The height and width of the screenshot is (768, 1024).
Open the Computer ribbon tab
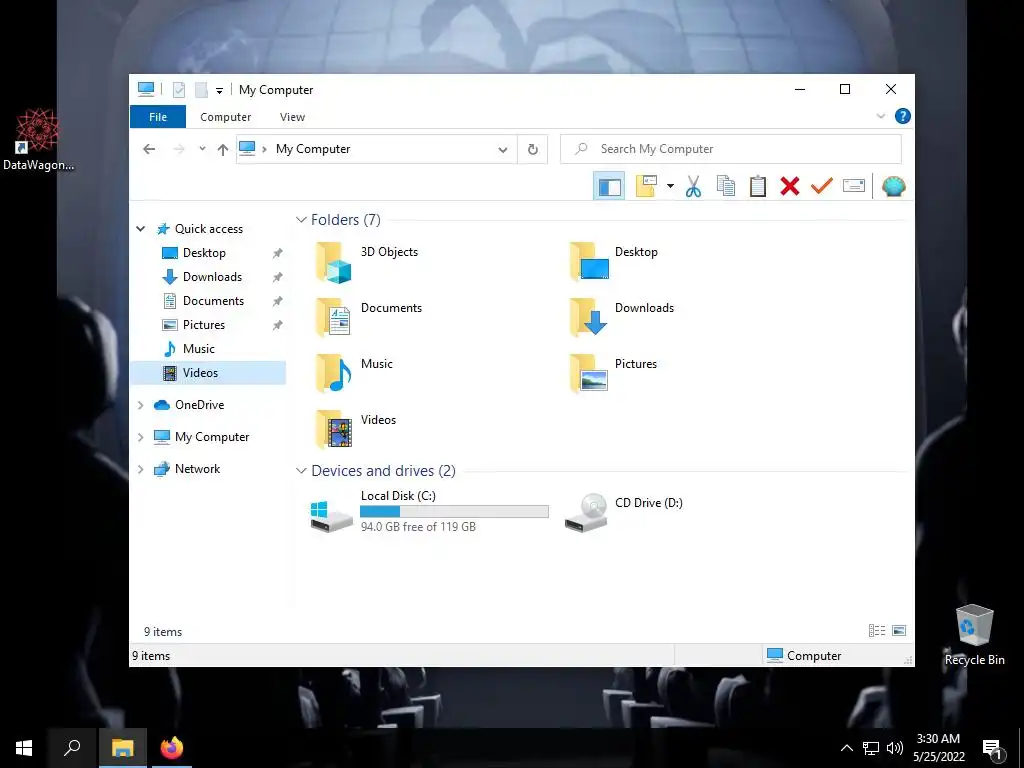225,117
